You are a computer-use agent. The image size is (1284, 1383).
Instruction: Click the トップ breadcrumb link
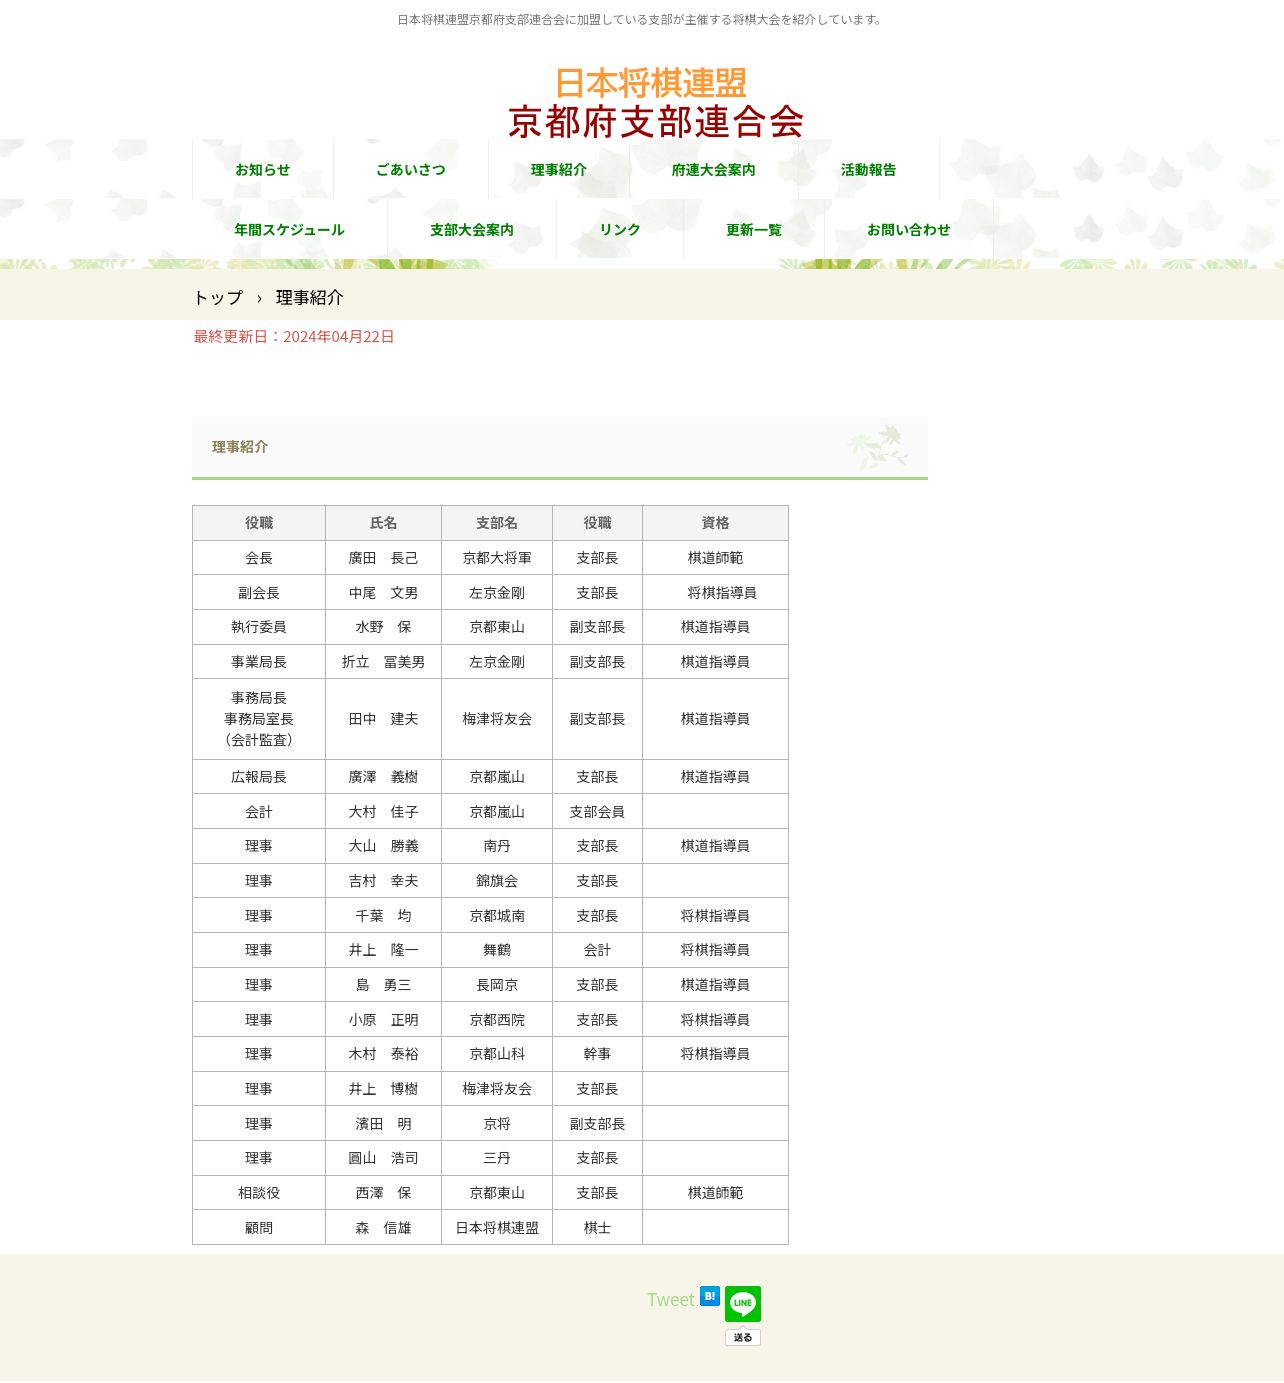coord(218,298)
